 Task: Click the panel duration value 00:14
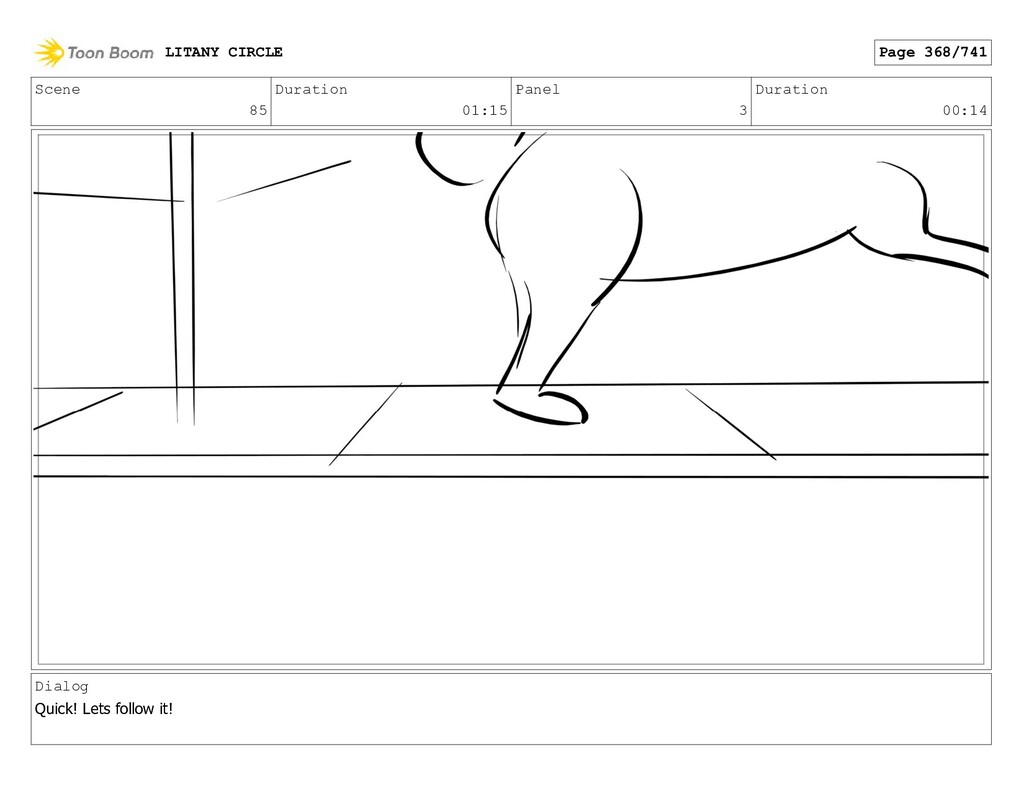click(965, 110)
